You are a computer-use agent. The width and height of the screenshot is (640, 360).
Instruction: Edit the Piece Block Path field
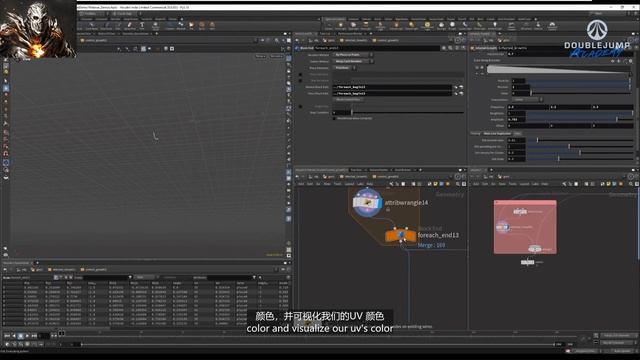point(393,93)
